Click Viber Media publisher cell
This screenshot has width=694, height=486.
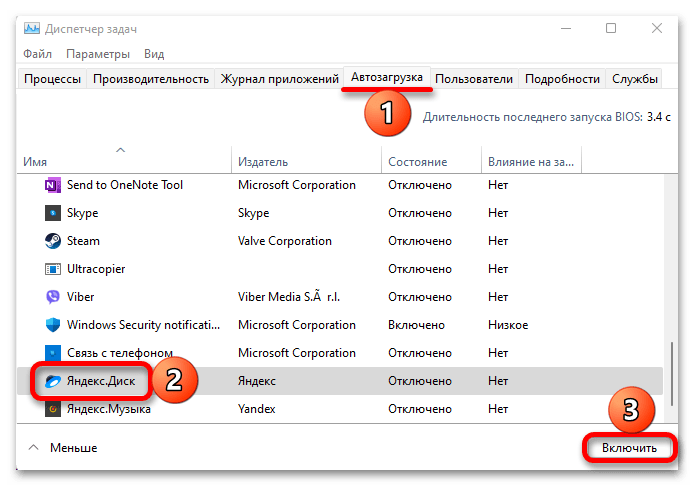pos(289,297)
